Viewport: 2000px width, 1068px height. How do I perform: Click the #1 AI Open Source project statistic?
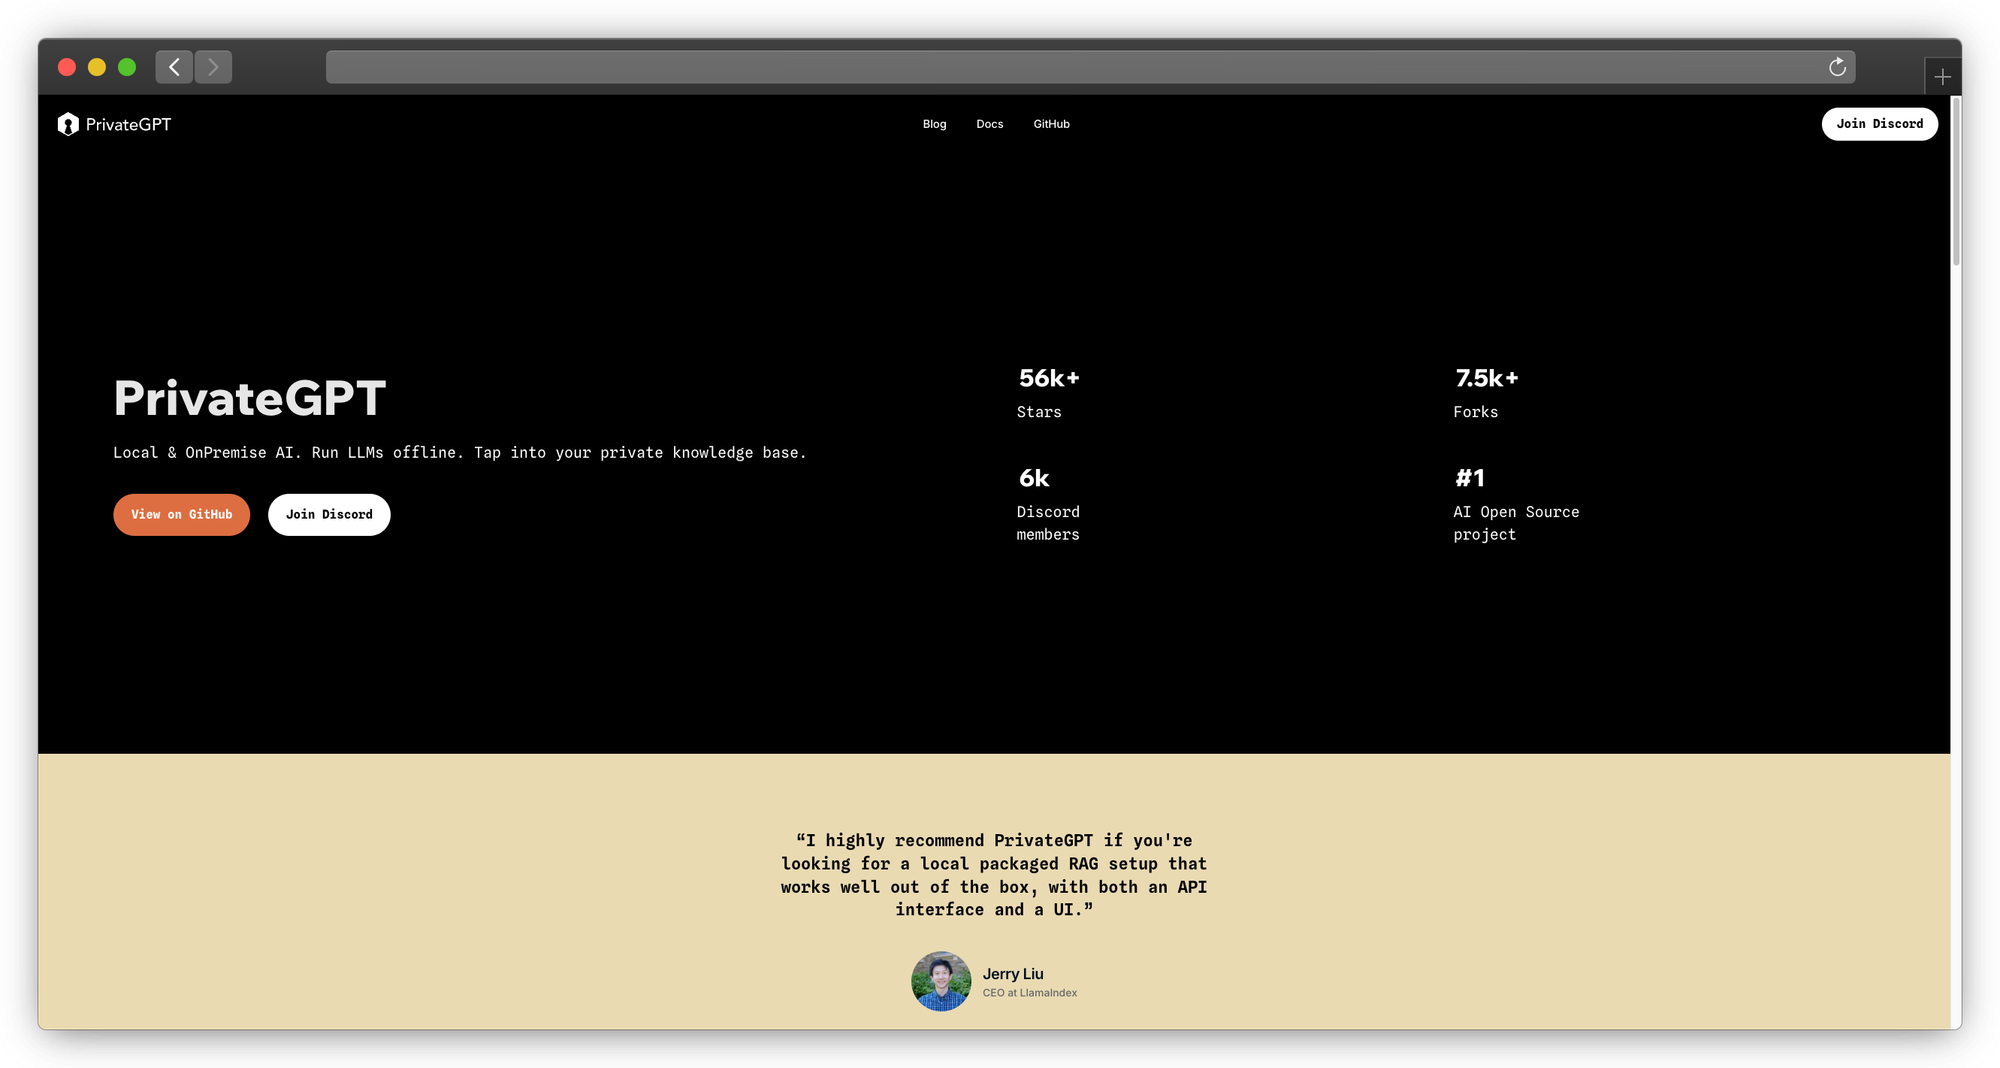1516,505
